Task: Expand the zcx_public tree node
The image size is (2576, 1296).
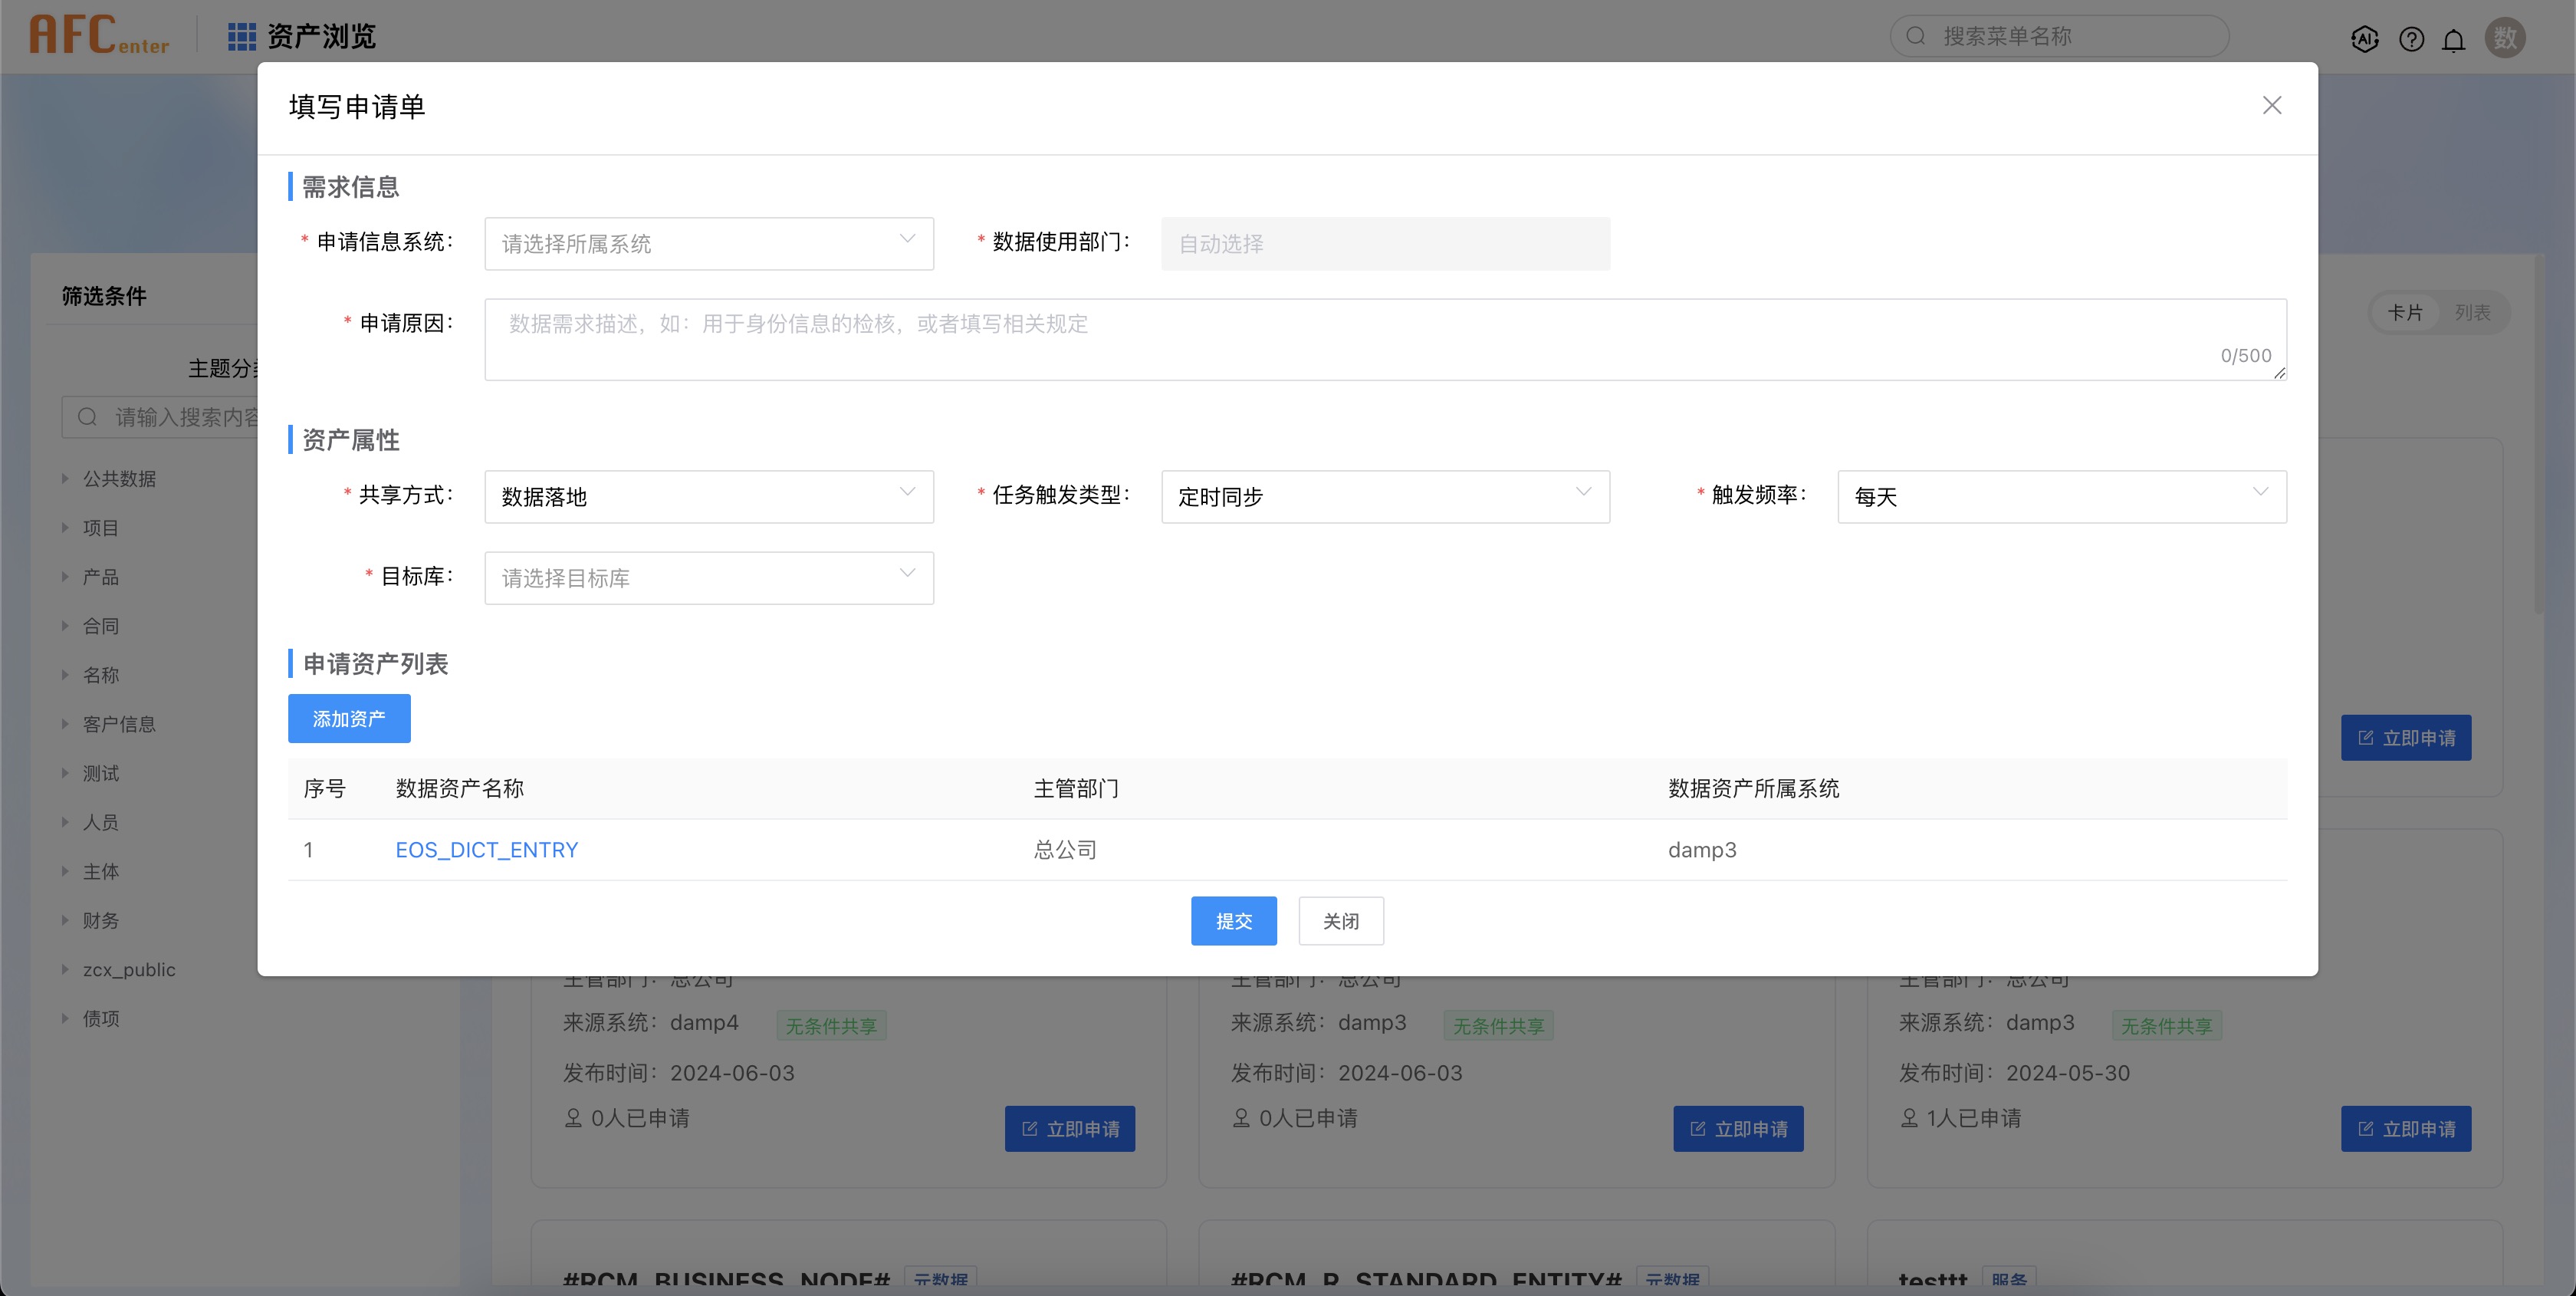Action: tap(65, 970)
